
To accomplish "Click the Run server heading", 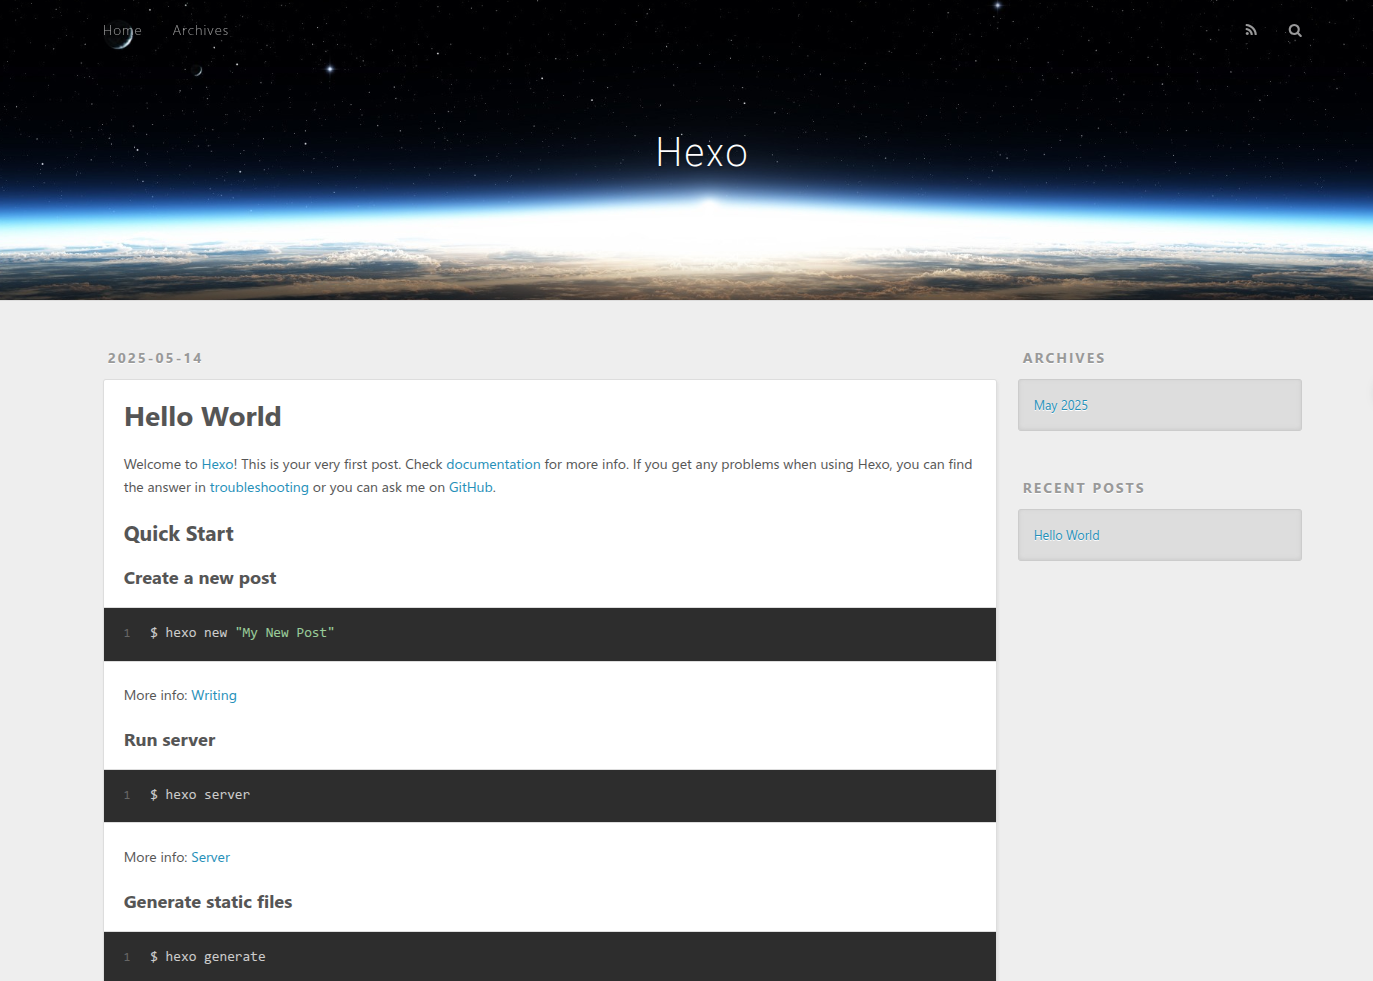I will [170, 740].
